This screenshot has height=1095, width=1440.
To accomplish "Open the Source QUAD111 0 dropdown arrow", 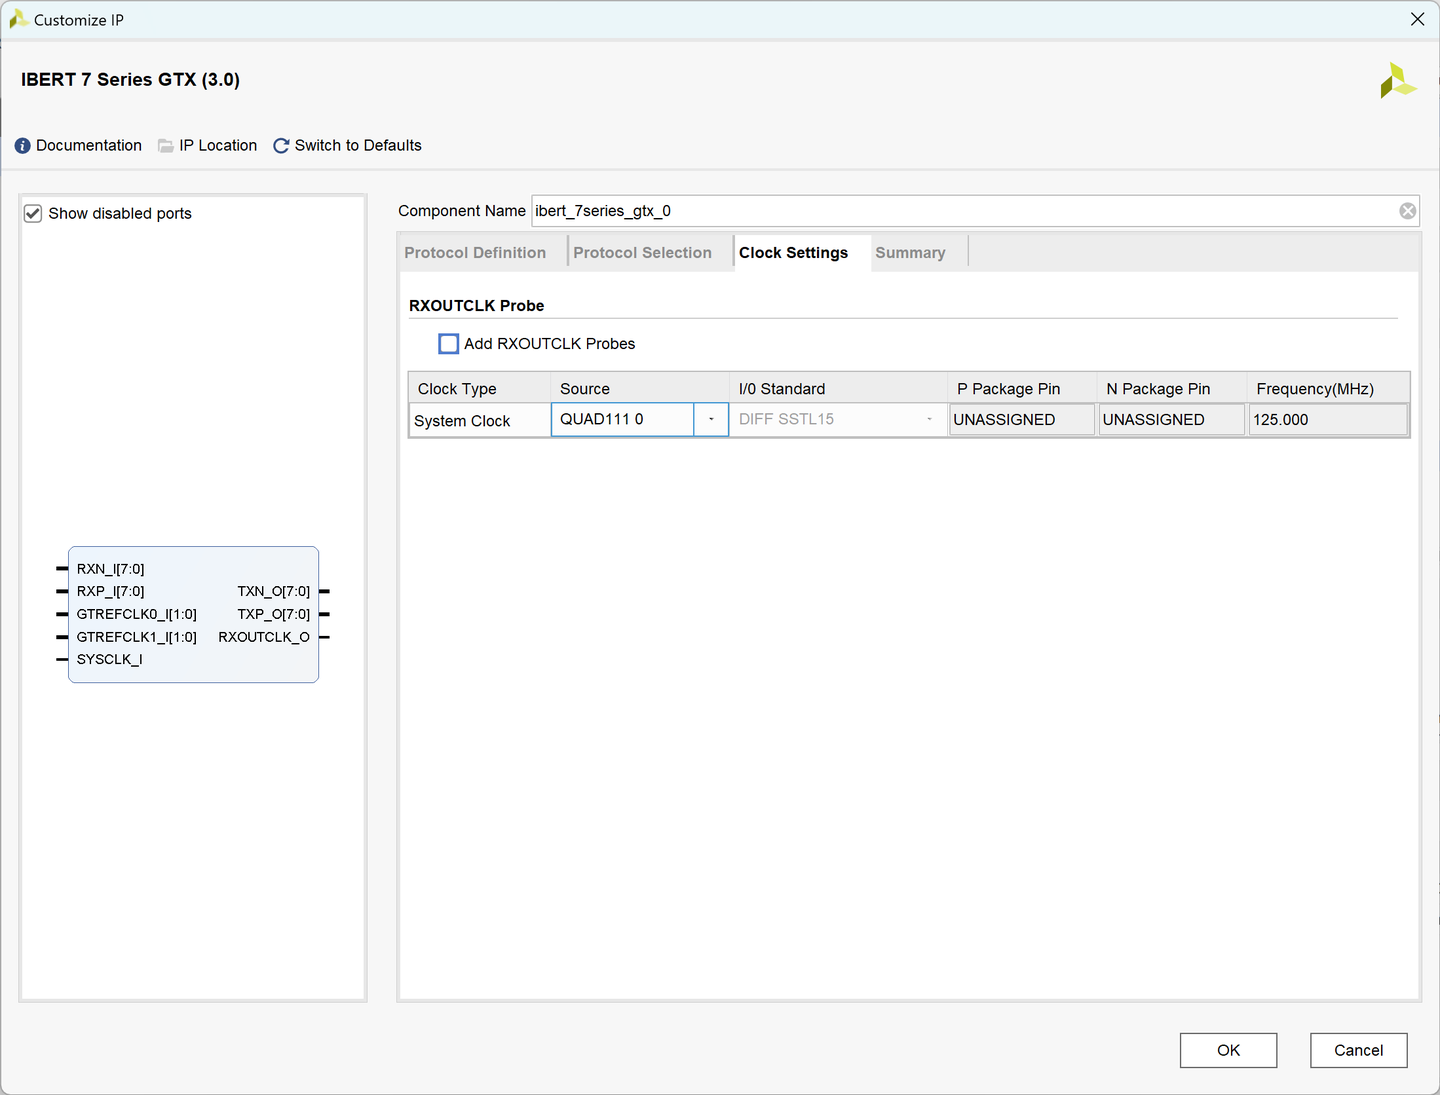I will pos(711,420).
